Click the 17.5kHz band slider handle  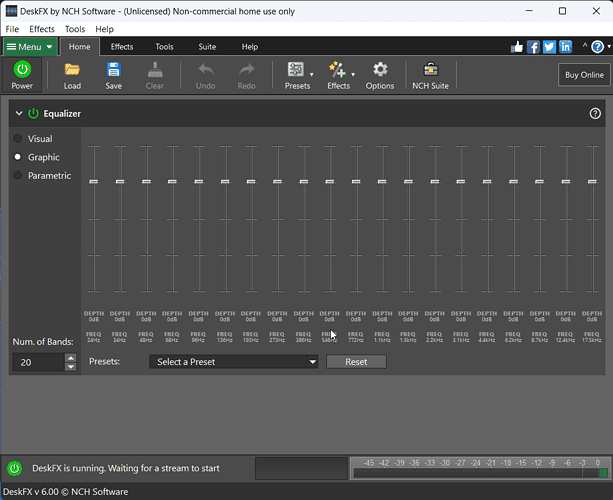[592, 181]
